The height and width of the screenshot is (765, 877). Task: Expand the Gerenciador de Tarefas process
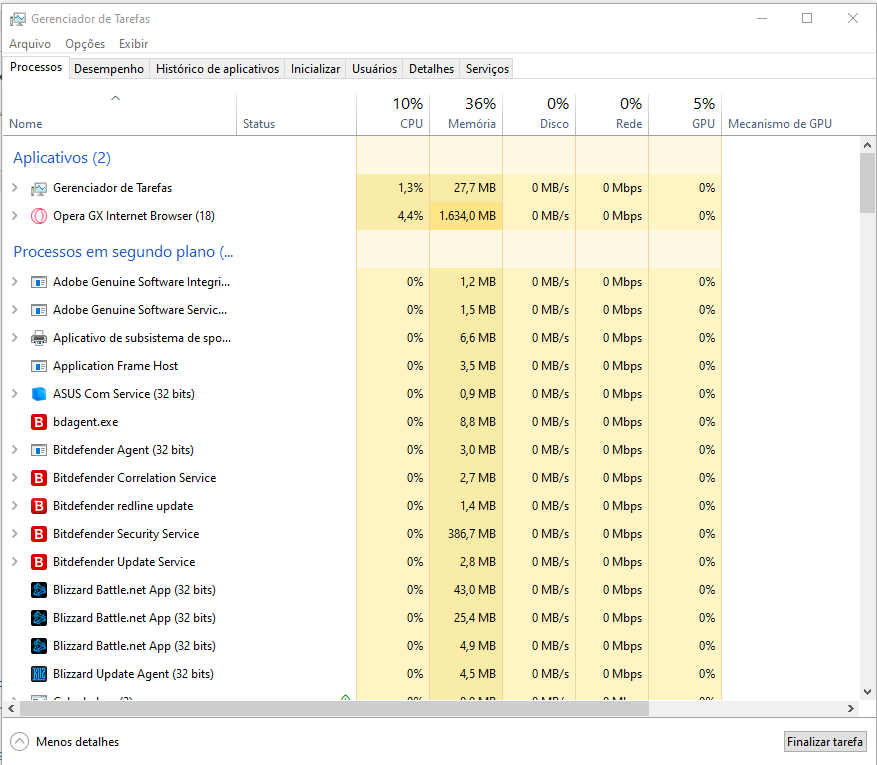pos(15,188)
